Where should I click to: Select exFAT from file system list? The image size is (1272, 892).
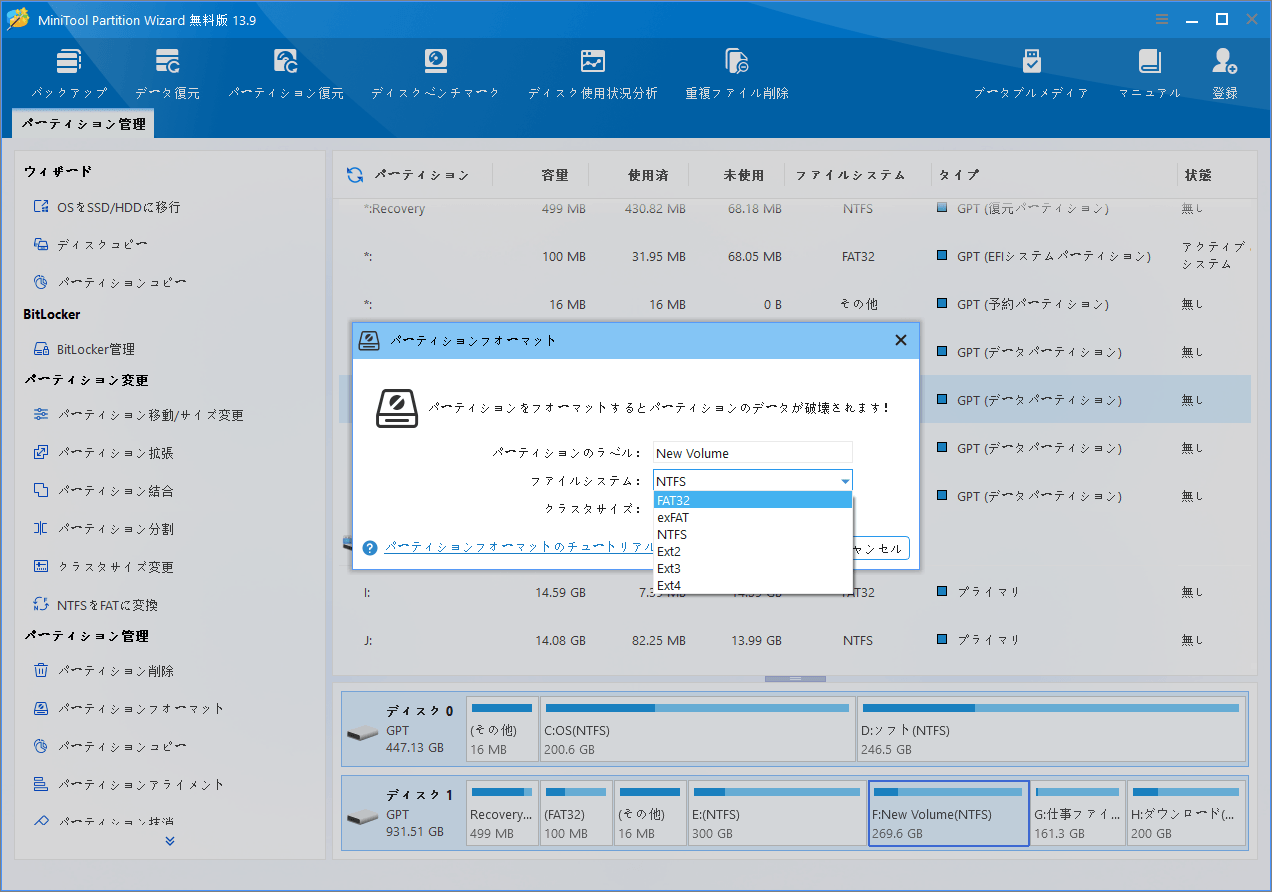753,518
